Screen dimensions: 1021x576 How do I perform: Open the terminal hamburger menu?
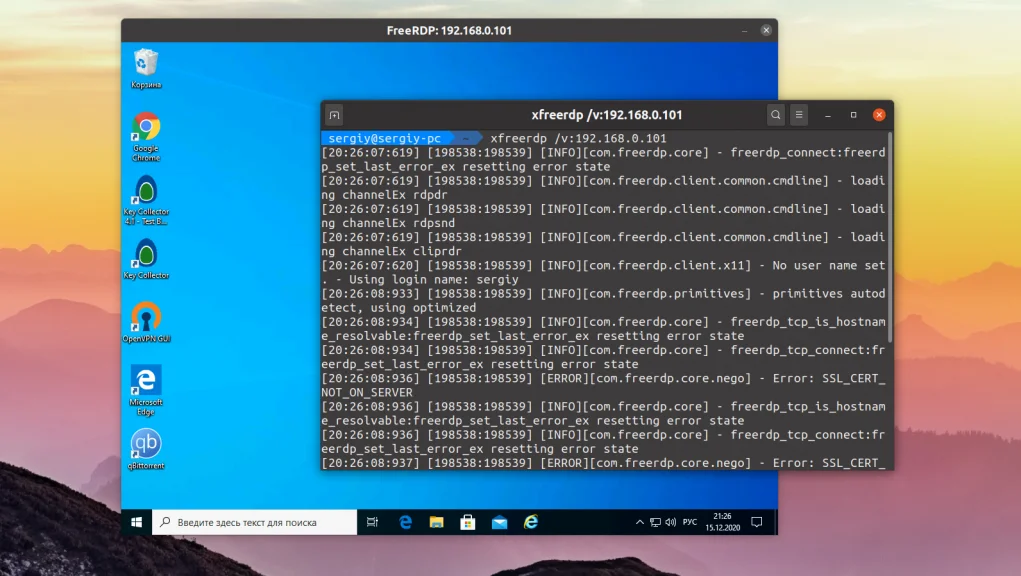(799, 114)
